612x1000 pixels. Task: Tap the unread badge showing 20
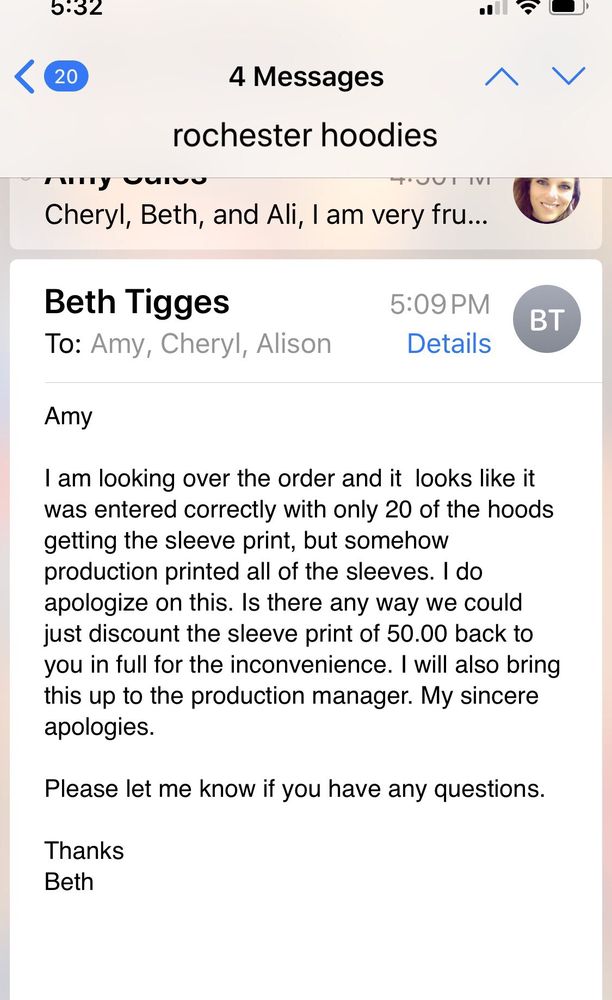[x=66, y=77]
